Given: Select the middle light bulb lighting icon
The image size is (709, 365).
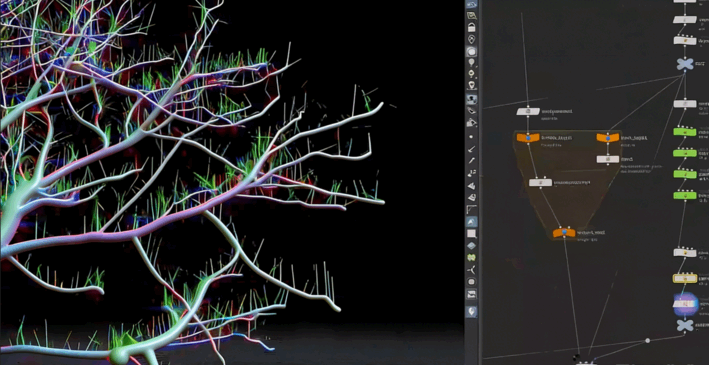Looking at the screenshot, I should [472, 74].
